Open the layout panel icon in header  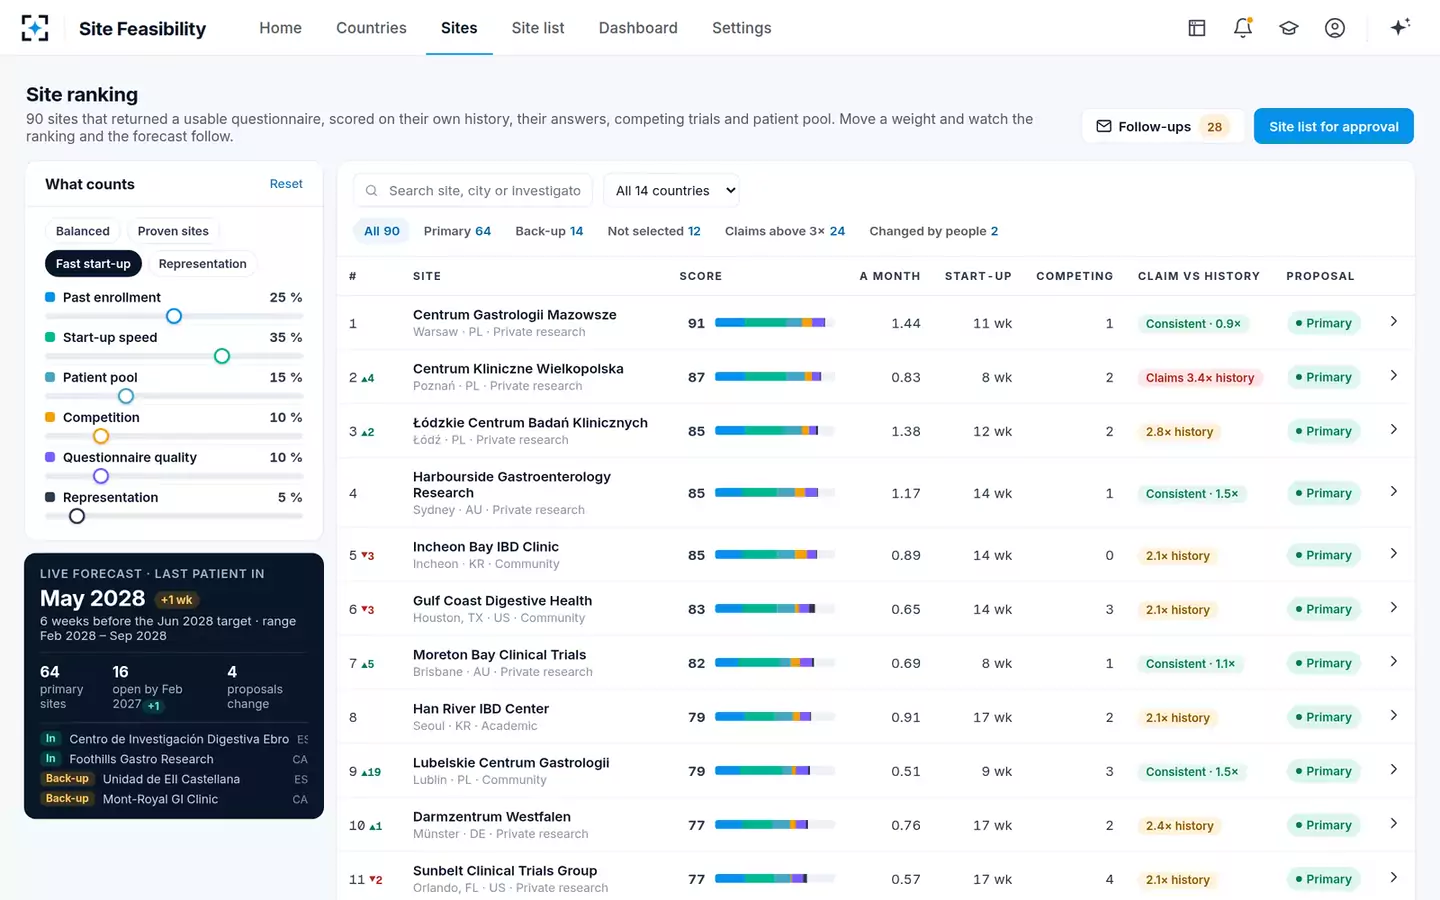[1197, 28]
